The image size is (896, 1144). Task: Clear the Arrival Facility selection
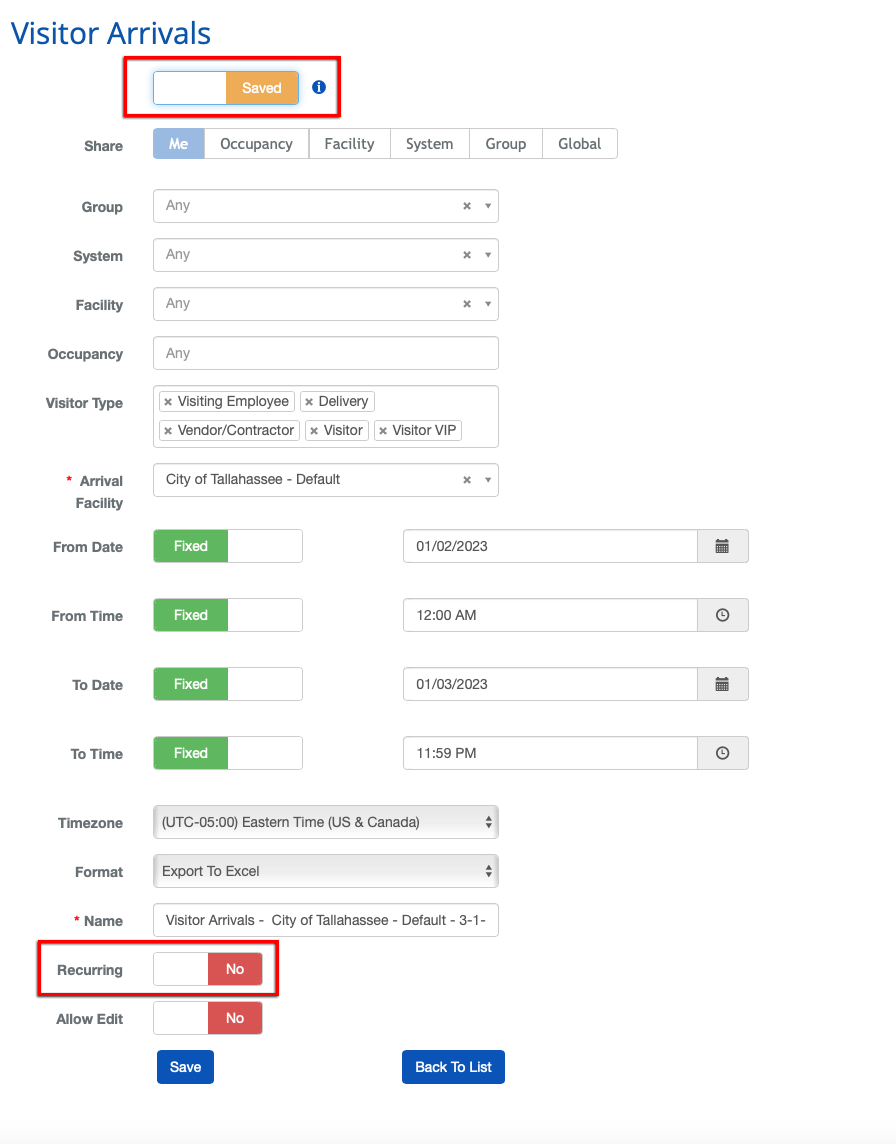(x=466, y=480)
